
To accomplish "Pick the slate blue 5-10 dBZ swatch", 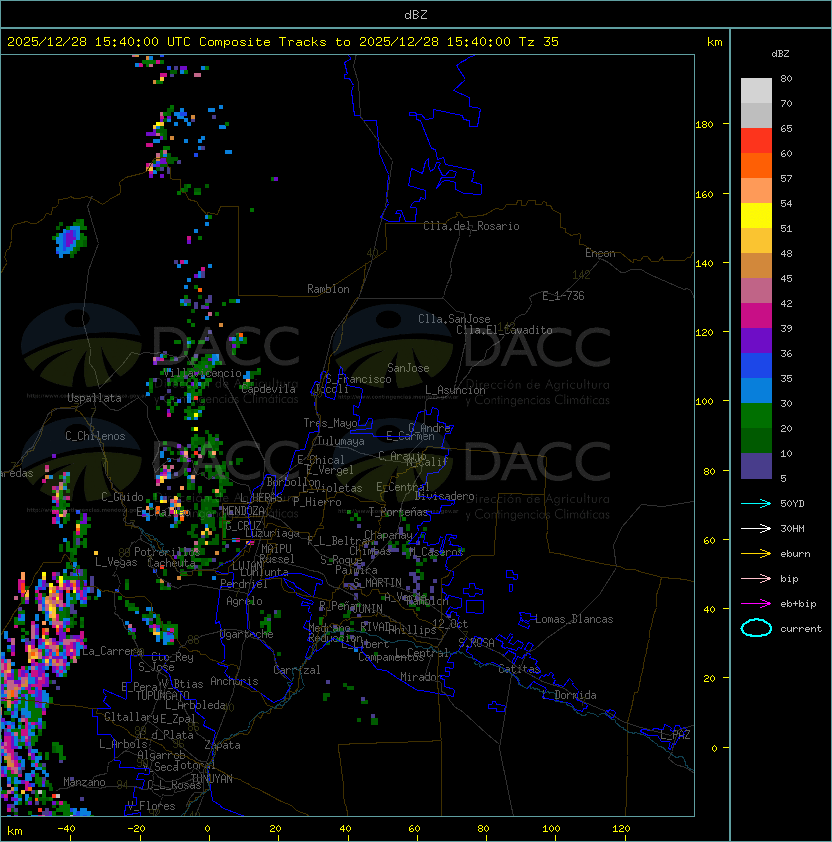I will [x=756, y=466].
